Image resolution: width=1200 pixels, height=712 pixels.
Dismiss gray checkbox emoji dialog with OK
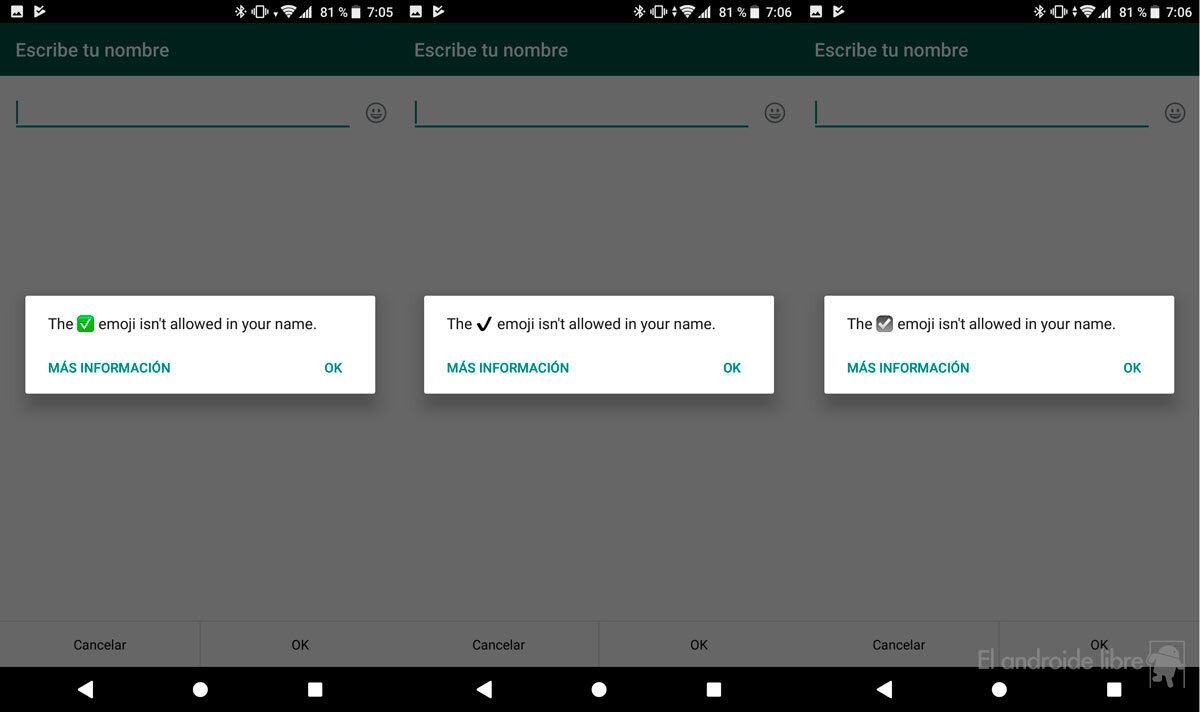[1132, 368]
